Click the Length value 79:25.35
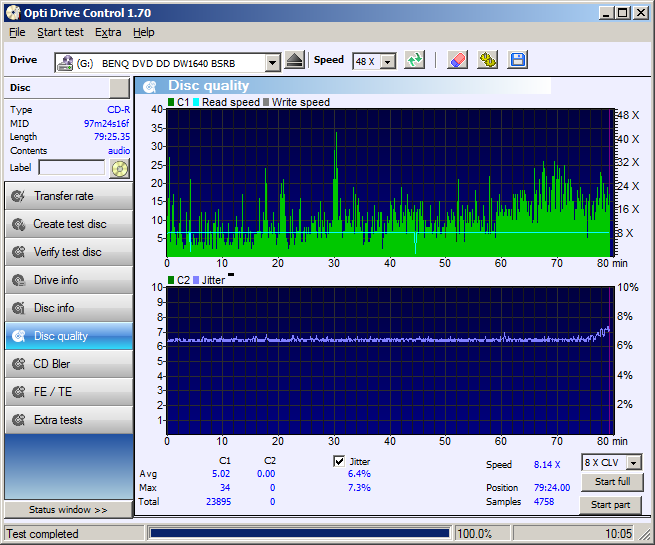Image resolution: width=655 pixels, height=545 pixels. point(112,137)
